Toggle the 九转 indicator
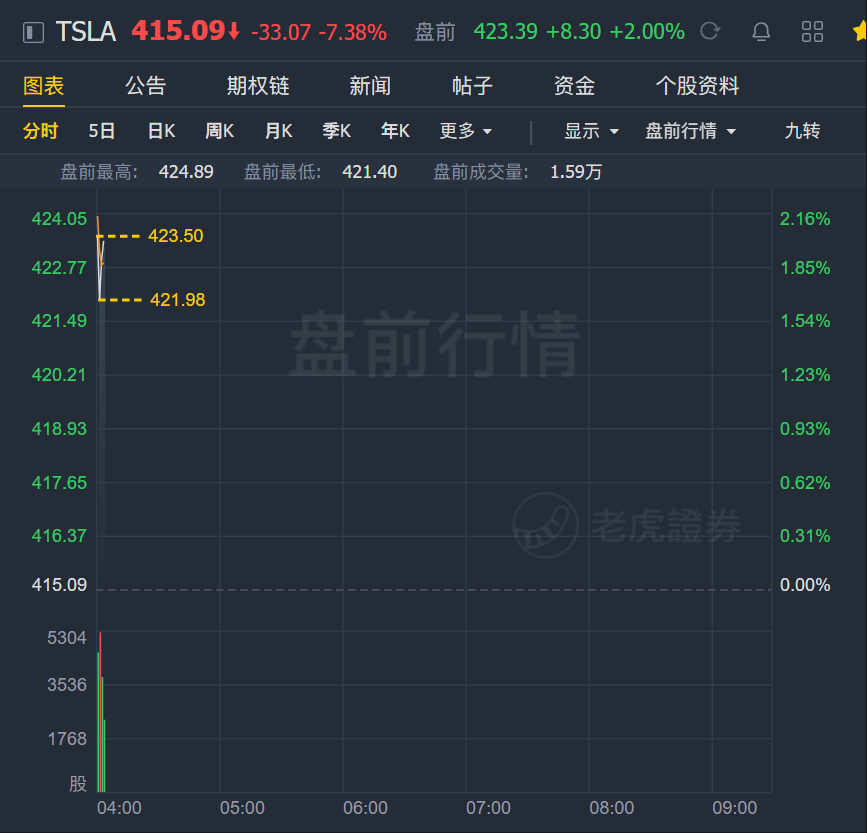Image resolution: width=867 pixels, height=833 pixels. coord(802,131)
